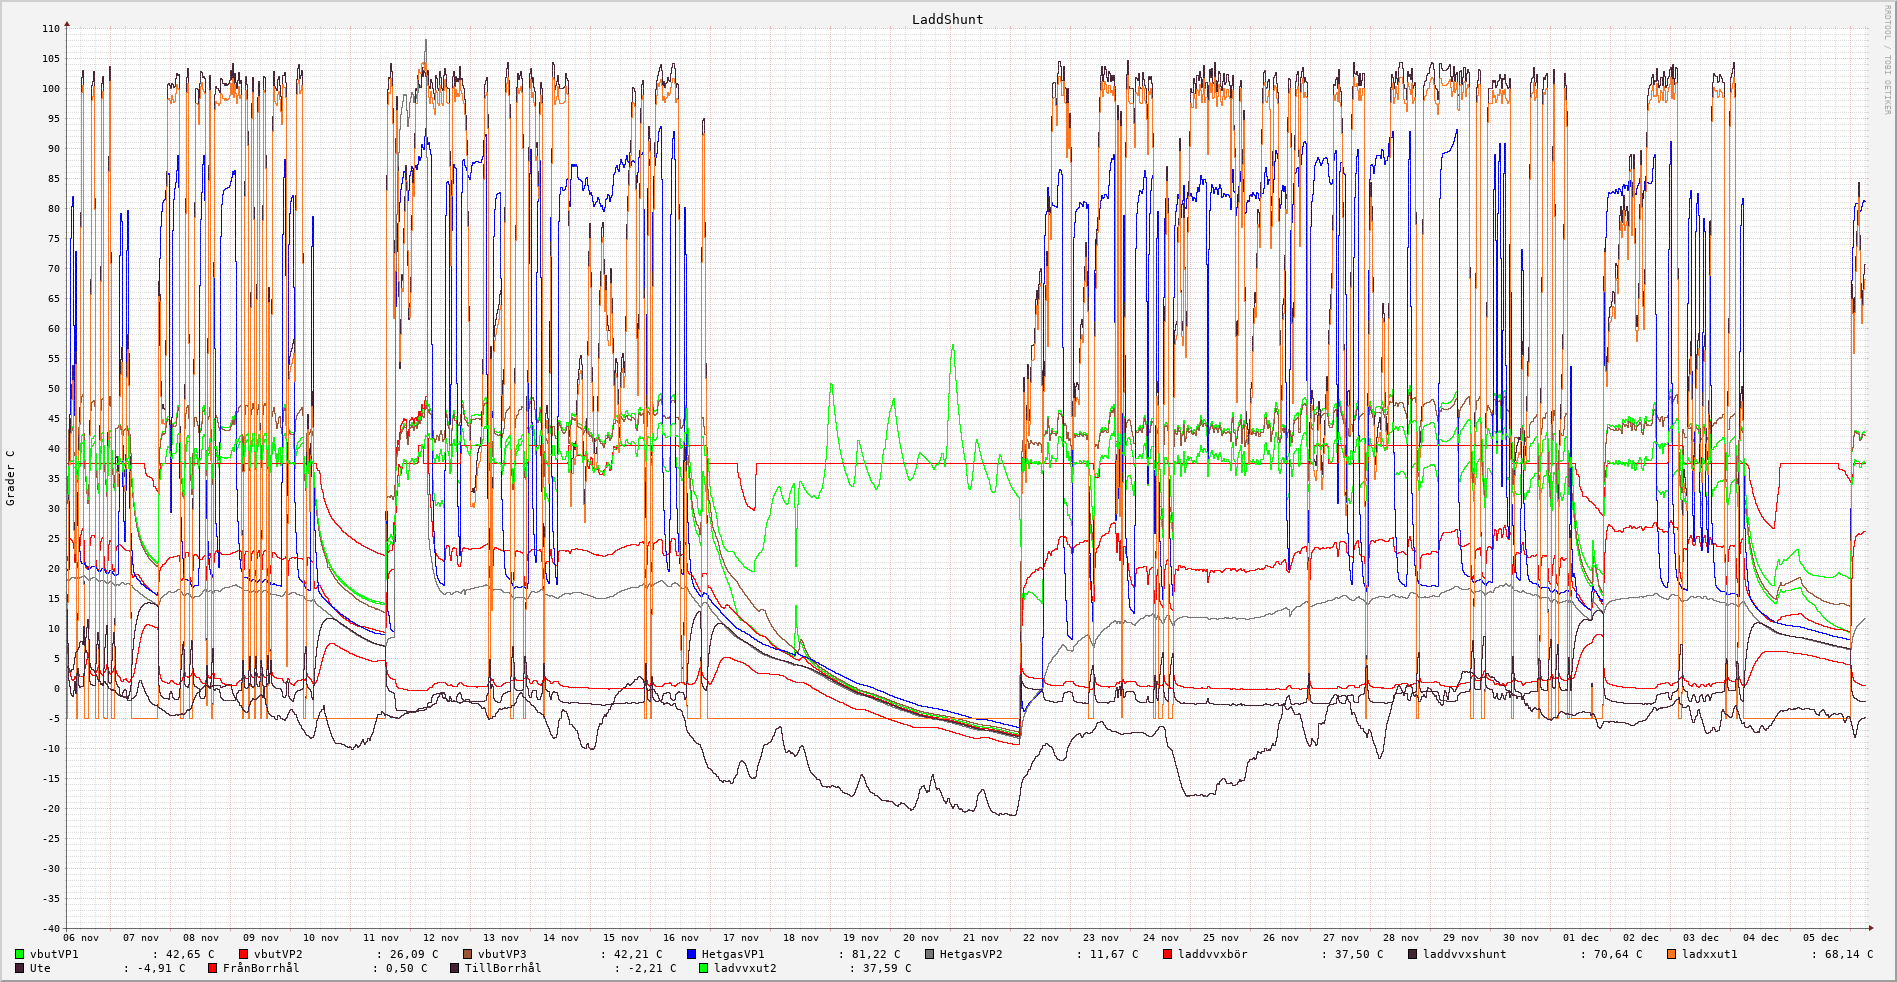Click the brown vbutVP3 legend swatch
1897x982 pixels.
[x=468, y=954]
